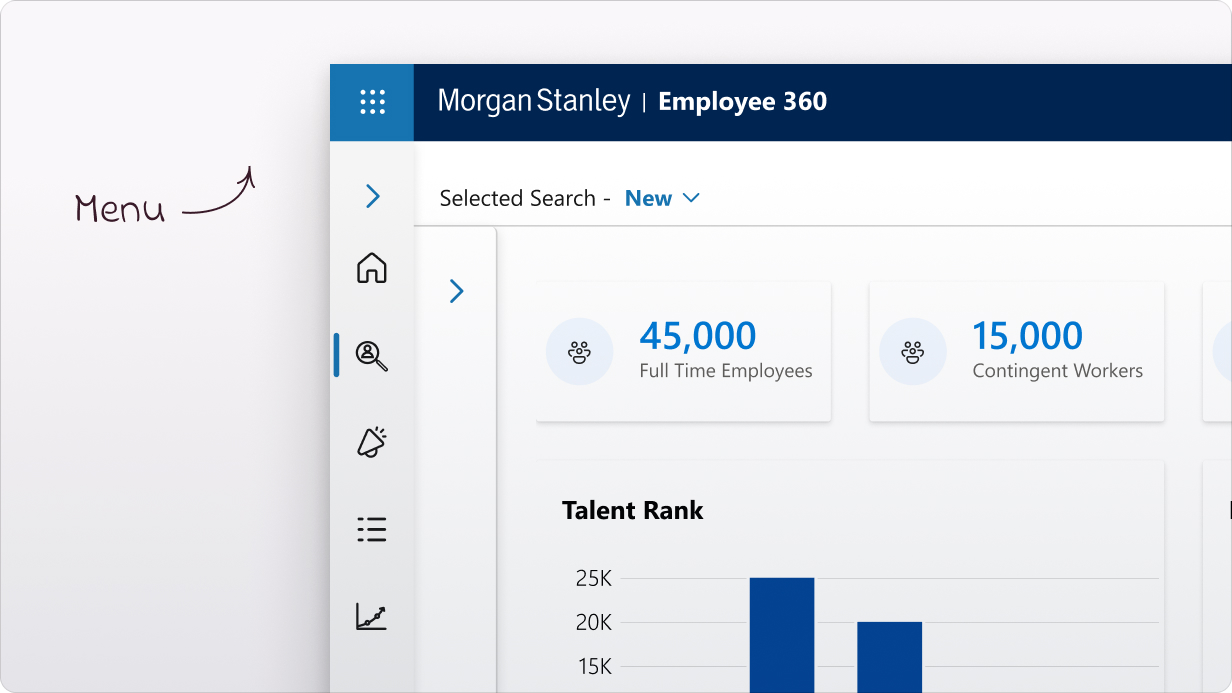The width and height of the screenshot is (1232, 693).
Task: Open the employee search sidebar icon
Action: (372, 355)
